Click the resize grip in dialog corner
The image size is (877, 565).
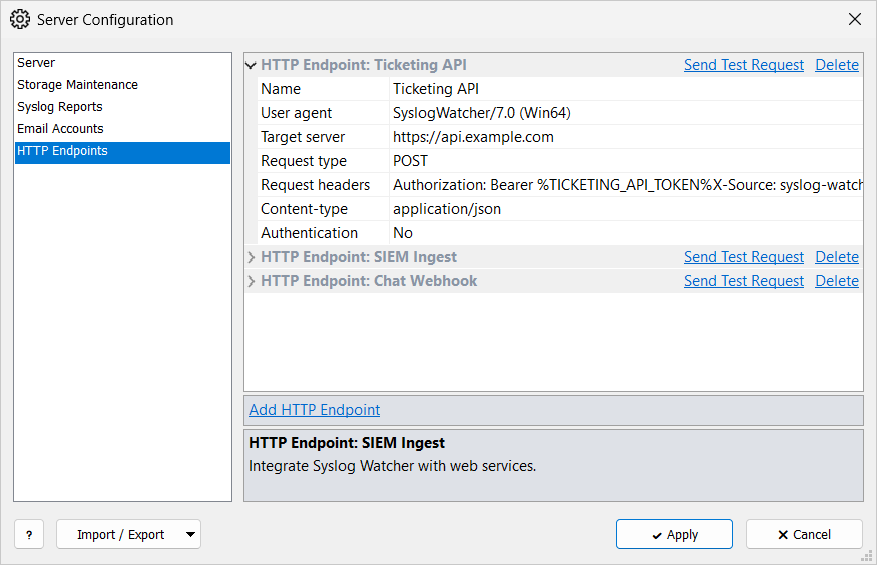click(x=867, y=555)
